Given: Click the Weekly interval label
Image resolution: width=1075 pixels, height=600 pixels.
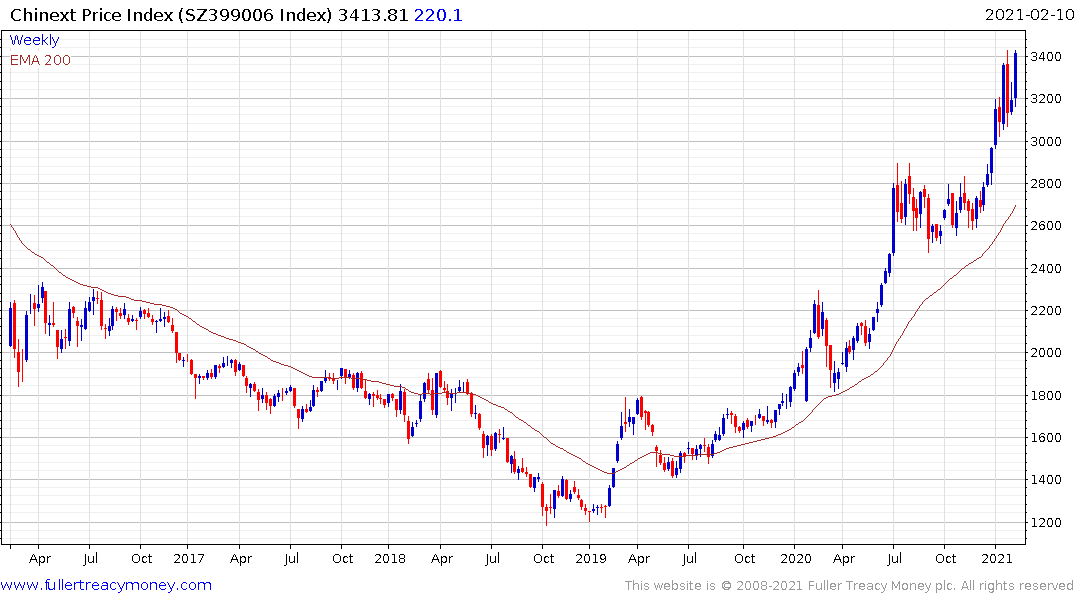Looking at the screenshot, I should tap(34, 40).
